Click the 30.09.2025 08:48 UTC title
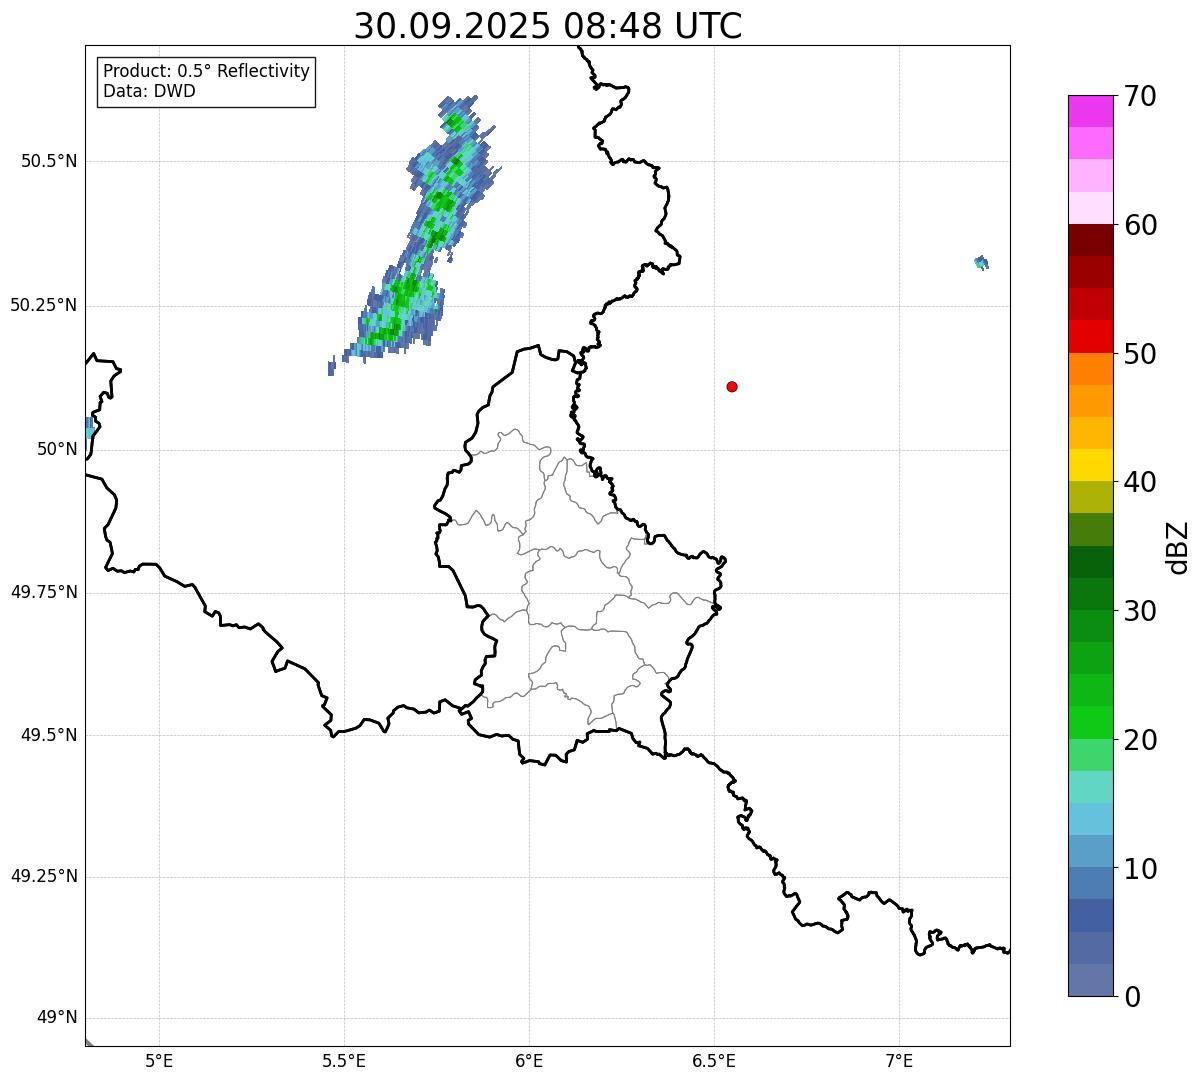Viewport: 1202px width, 1081px height. pyautogui.click(x=548, y=26)
